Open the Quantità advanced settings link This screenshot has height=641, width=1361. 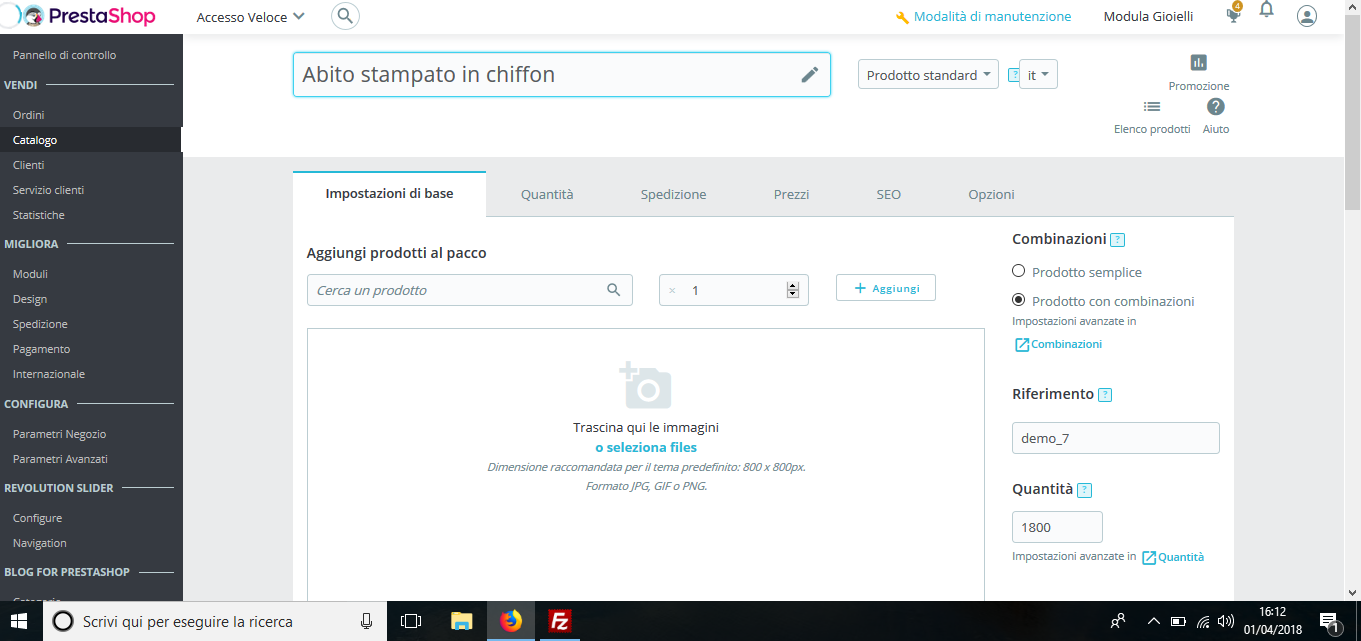coord(1173,557)
